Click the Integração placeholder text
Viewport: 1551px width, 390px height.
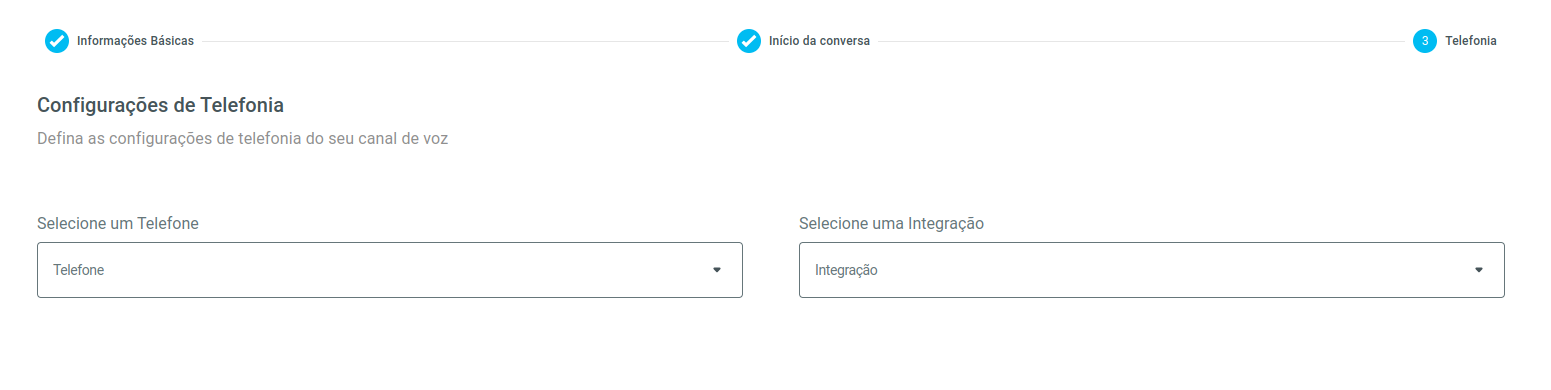coord(846,270)
